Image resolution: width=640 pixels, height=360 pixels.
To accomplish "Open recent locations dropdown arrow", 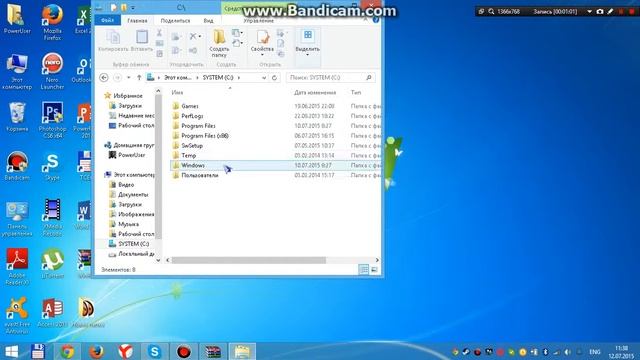I will point(129,78).
